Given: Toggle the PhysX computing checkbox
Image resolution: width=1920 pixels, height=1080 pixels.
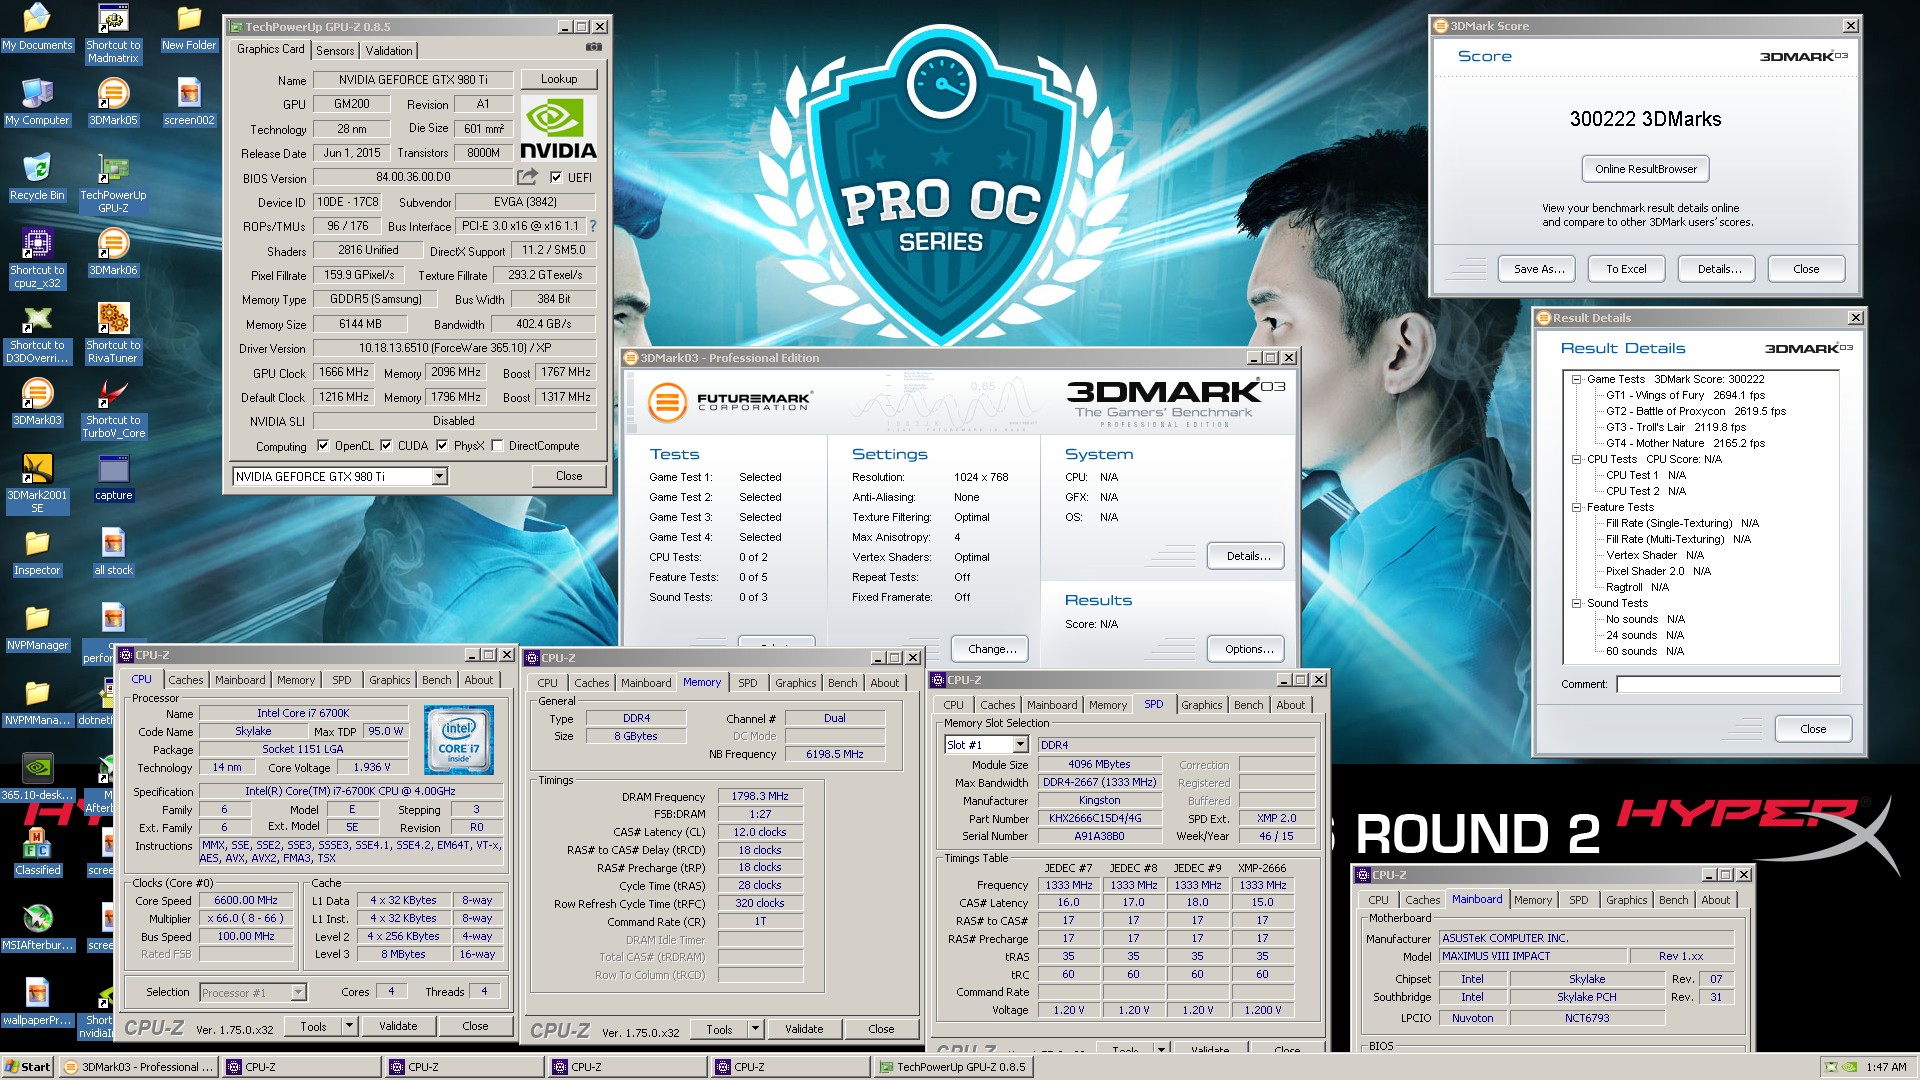Looking at the screenshot, I should coord(442,446).
